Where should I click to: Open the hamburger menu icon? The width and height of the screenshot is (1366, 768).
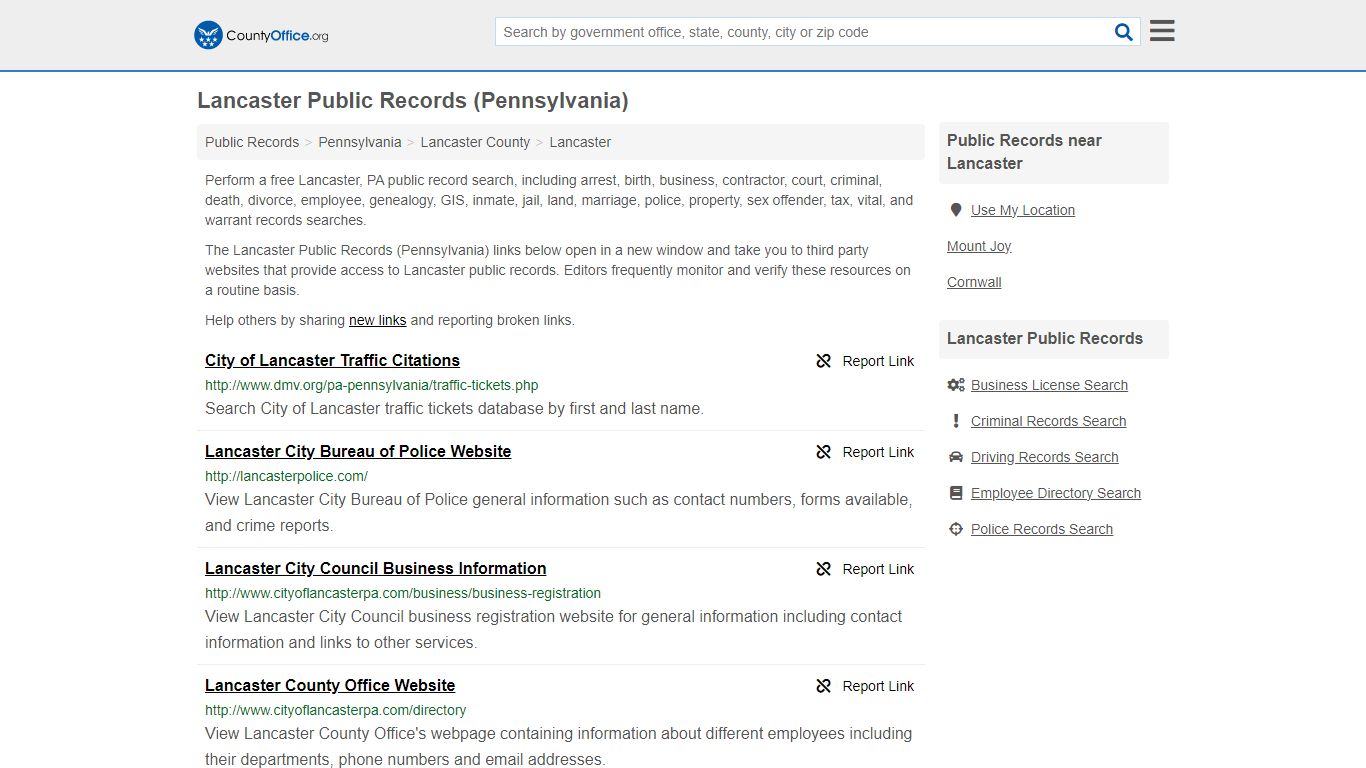(1162, 31)
